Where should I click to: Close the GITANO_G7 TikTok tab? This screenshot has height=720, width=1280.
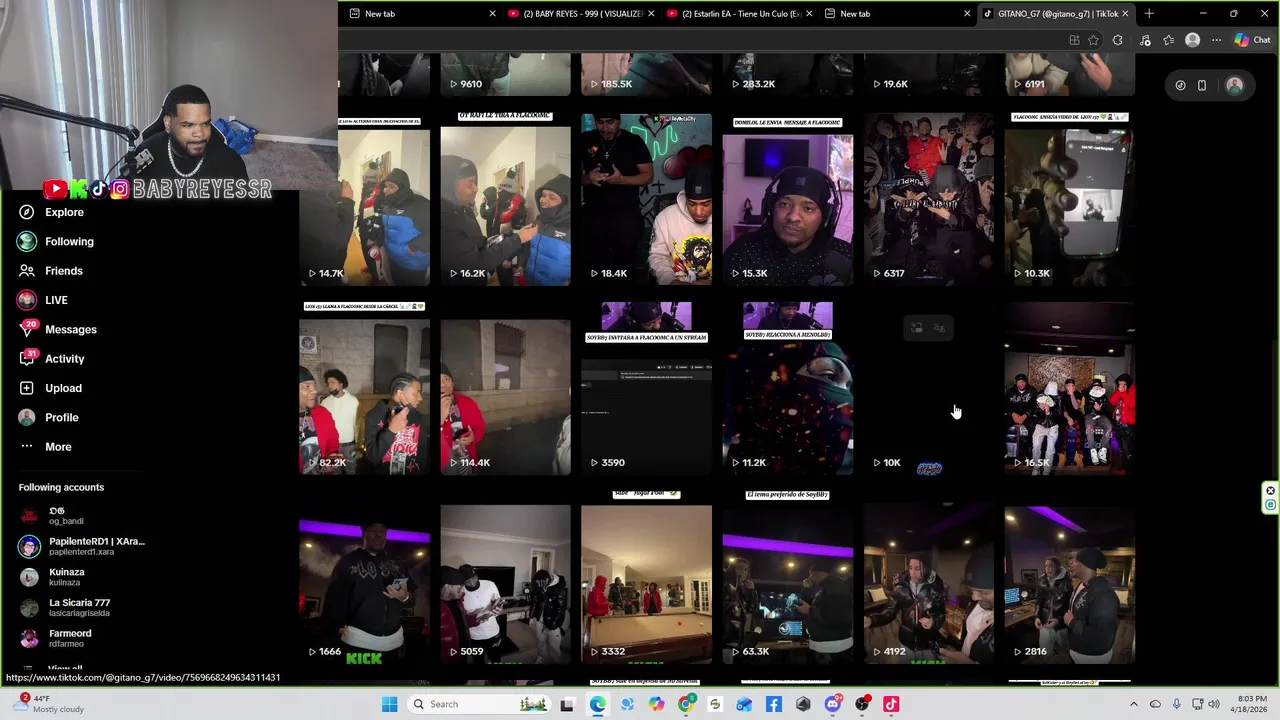coord(1125,14)
